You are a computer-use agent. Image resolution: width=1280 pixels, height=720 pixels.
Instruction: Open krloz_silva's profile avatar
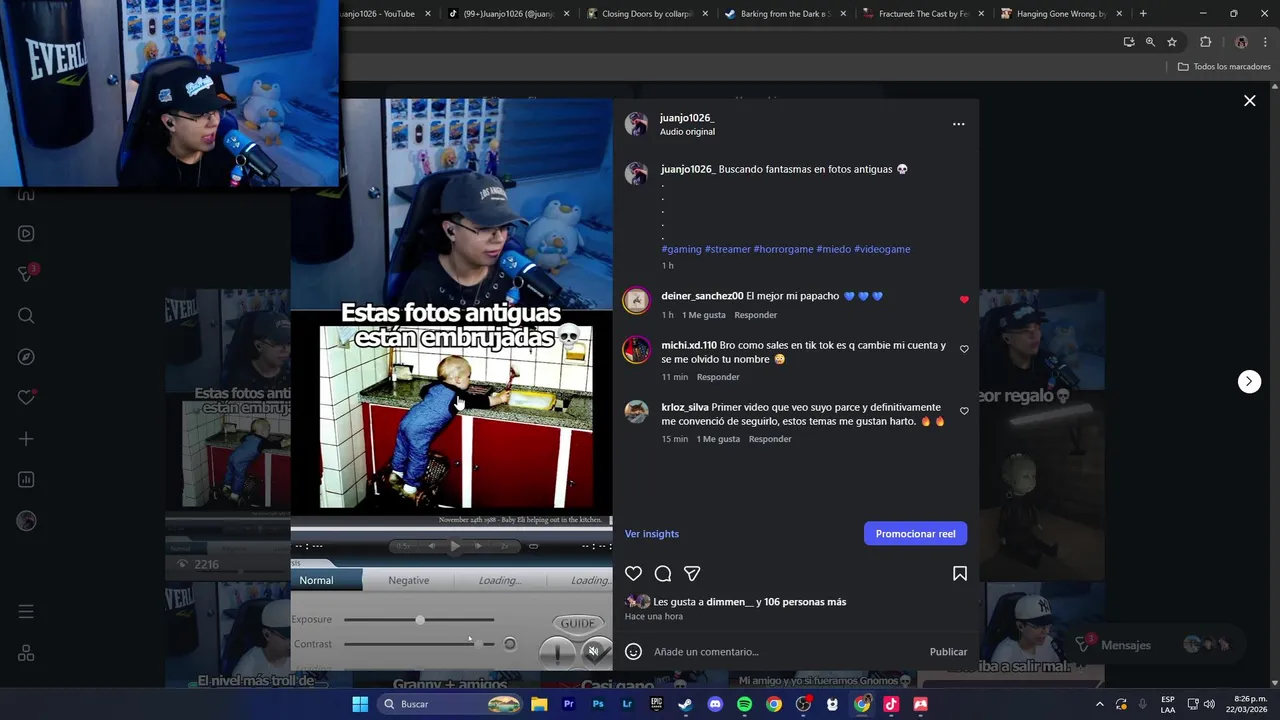click(637, 411)
